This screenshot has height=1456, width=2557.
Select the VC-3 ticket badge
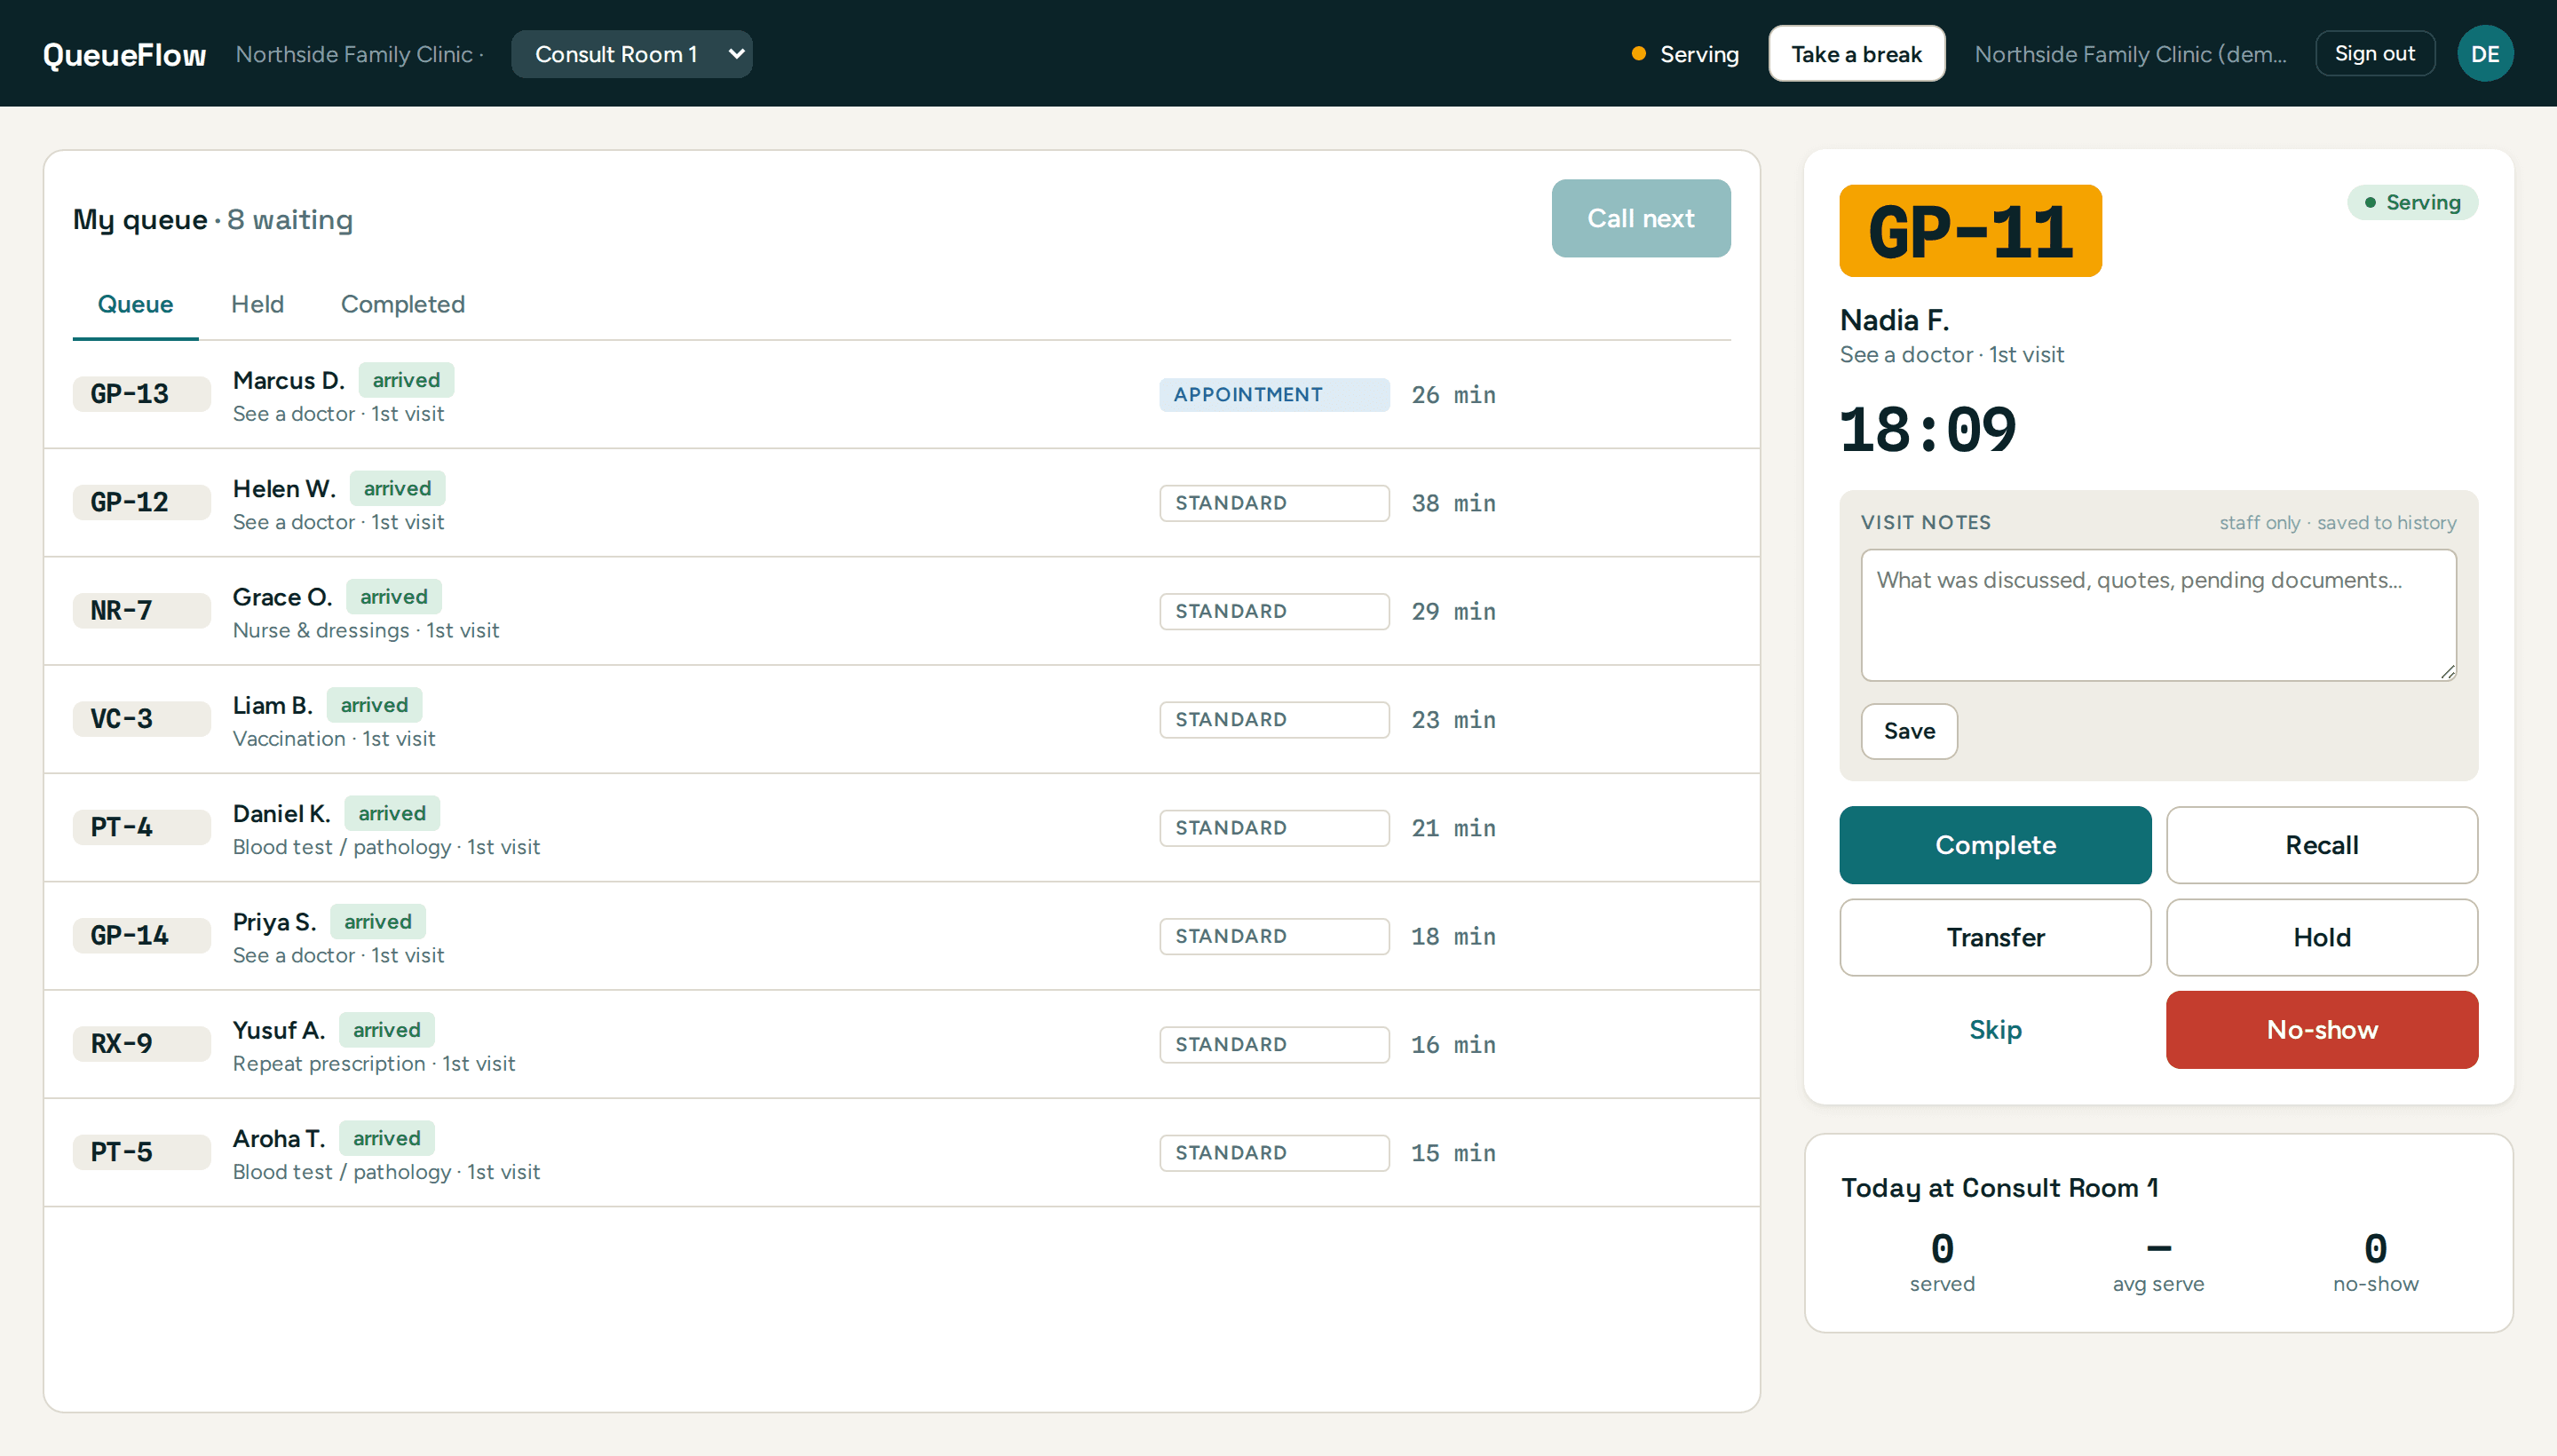pyautogui.click(x=141, y=719)
